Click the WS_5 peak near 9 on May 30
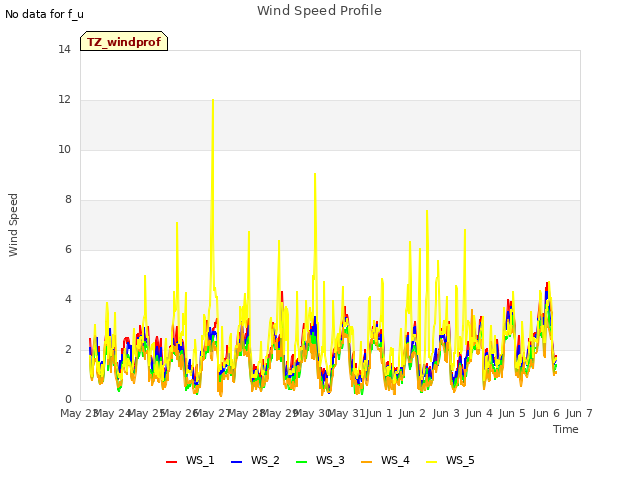This screenshot has width=640, height=480. click(315, 174)
